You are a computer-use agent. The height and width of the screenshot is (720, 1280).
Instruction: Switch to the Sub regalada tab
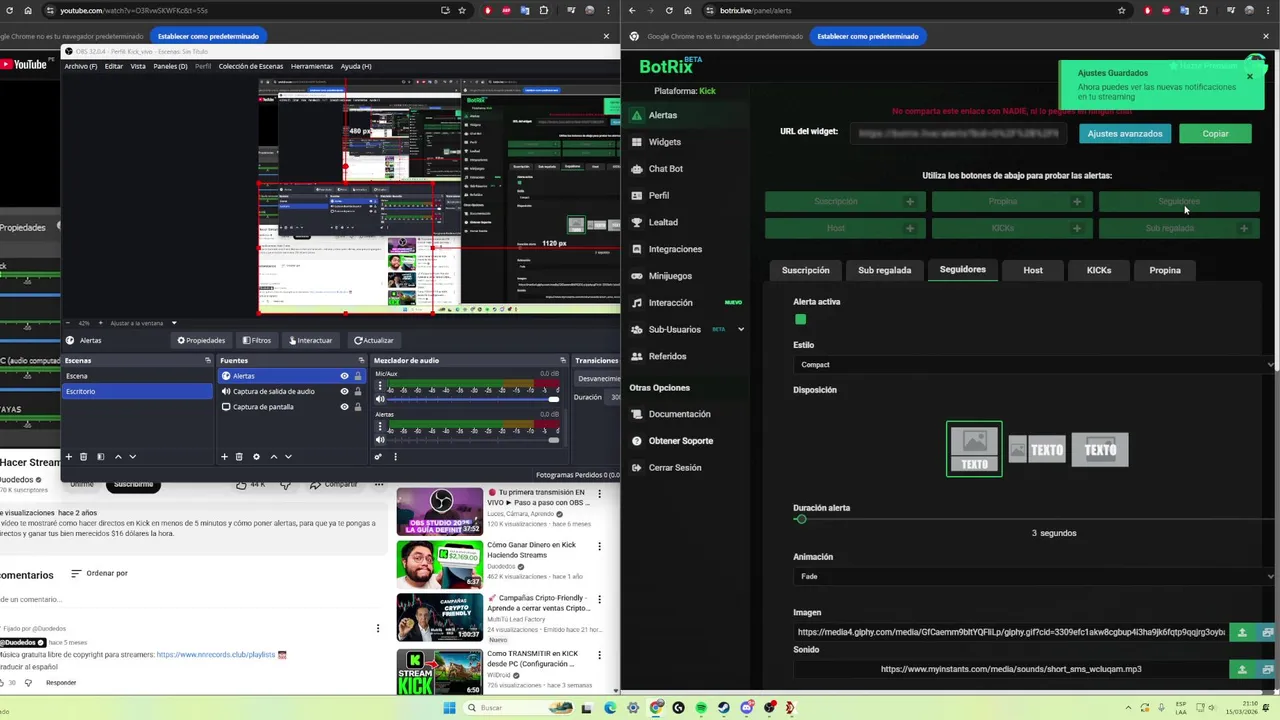point(884,270)
